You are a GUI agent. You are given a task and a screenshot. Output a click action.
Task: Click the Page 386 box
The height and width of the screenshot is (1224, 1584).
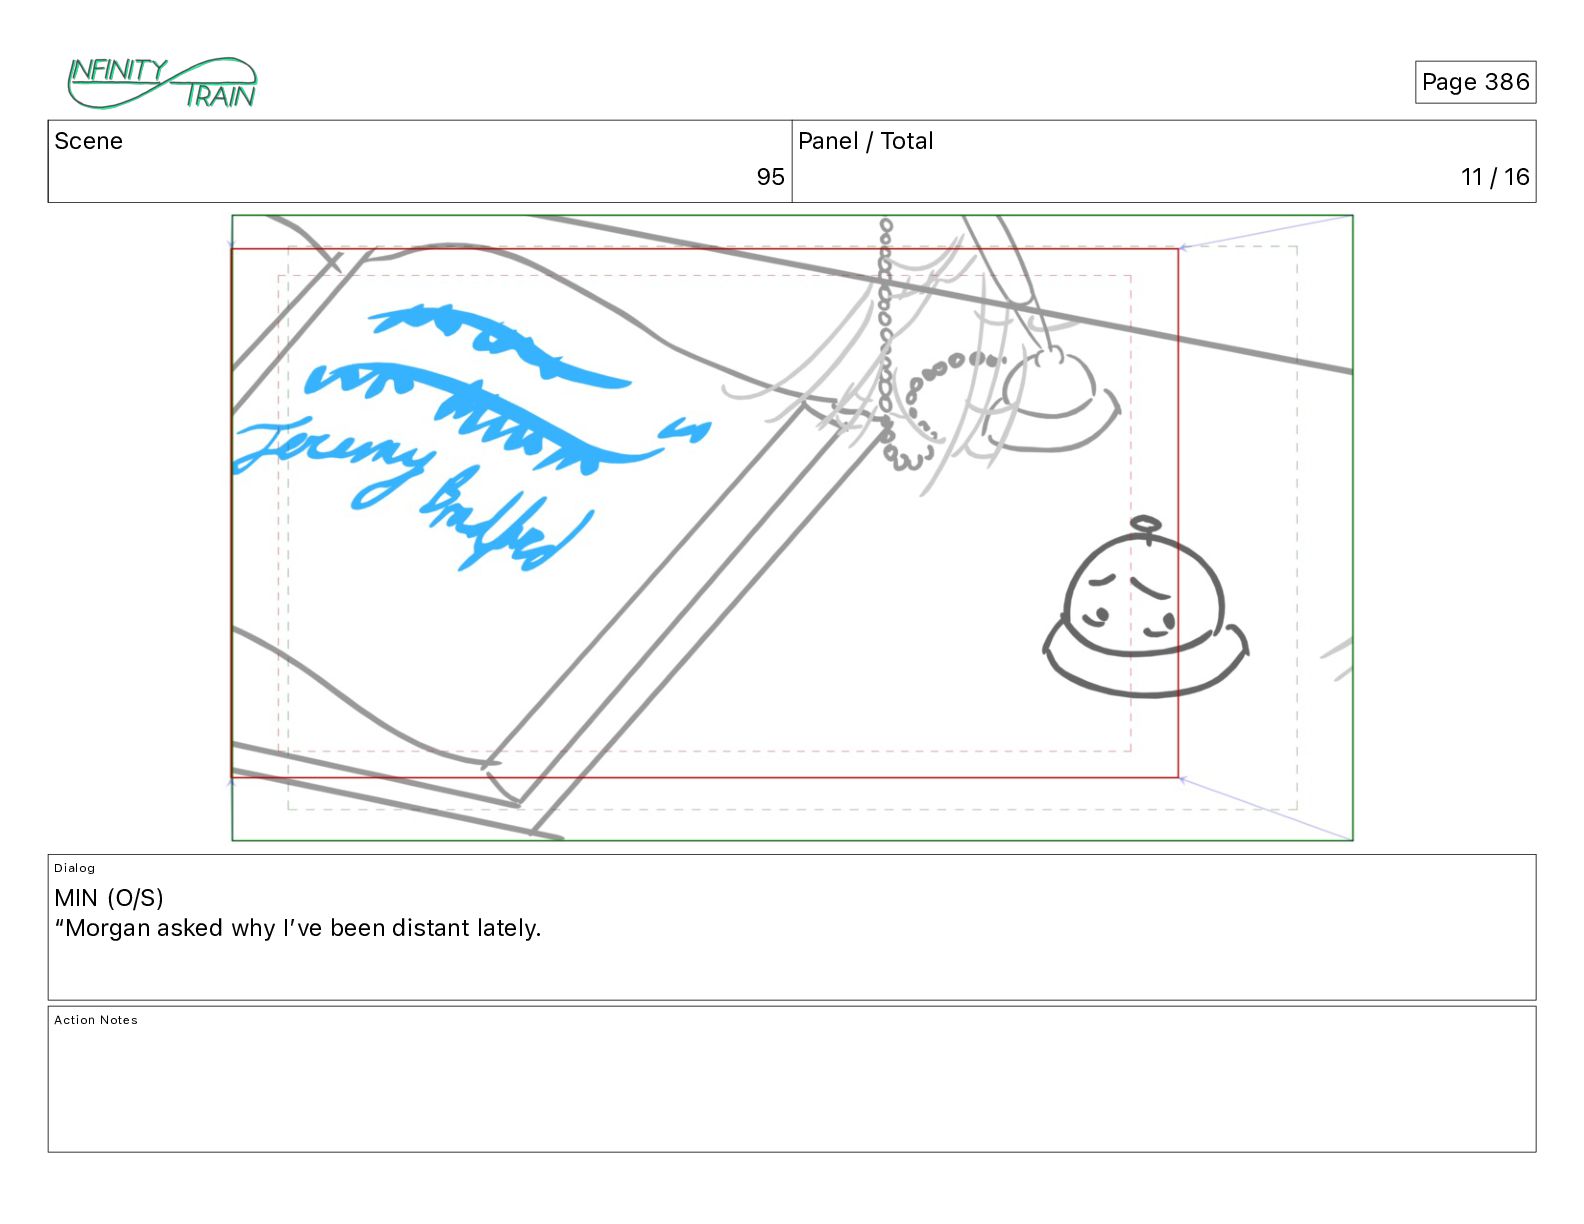[x=1475, y=82]
